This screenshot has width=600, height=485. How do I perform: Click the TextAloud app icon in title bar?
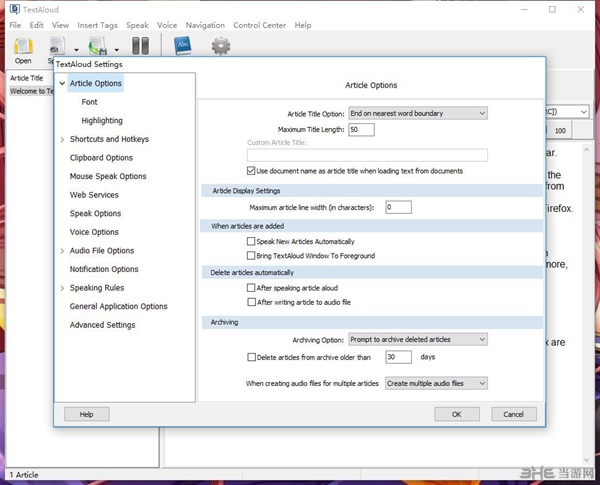pyautogui.click(x=14, y=9)
